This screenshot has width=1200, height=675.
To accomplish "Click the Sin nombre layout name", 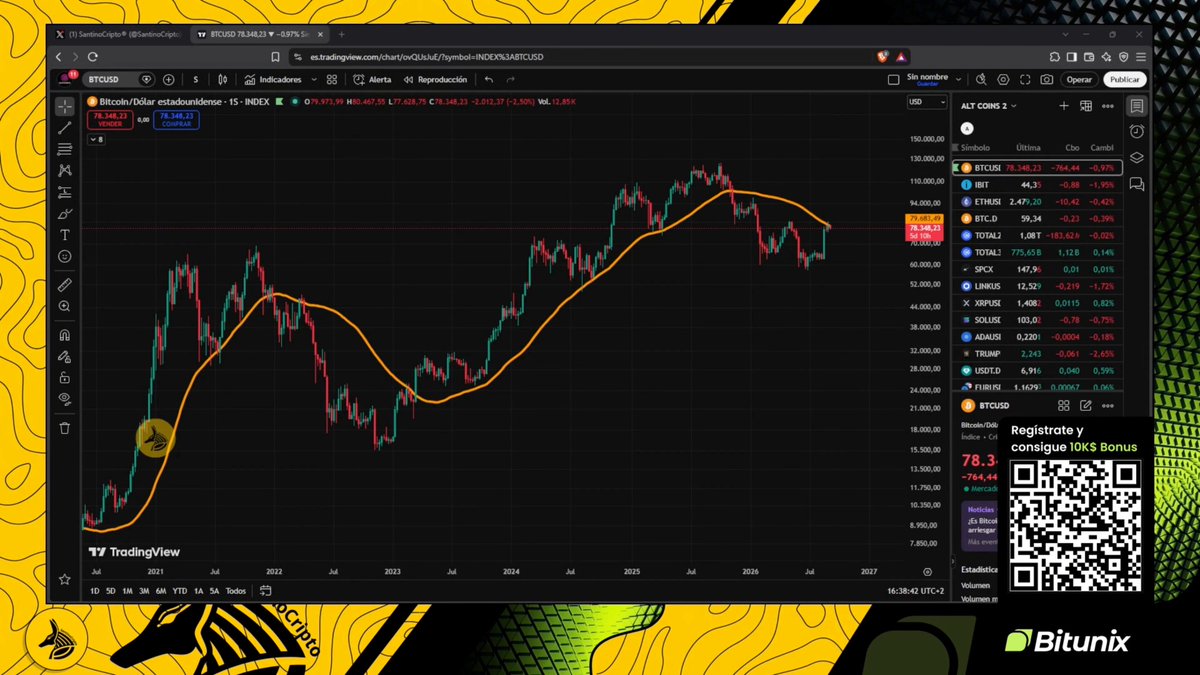I will click(926, 79).
